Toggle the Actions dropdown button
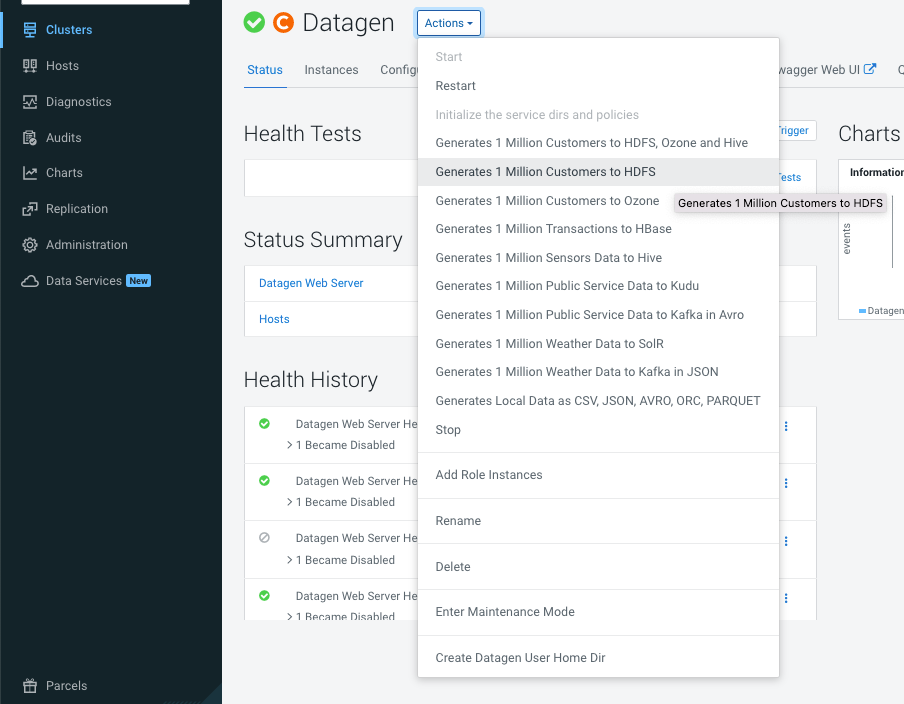The image size is (904, 704). [449, 23]
